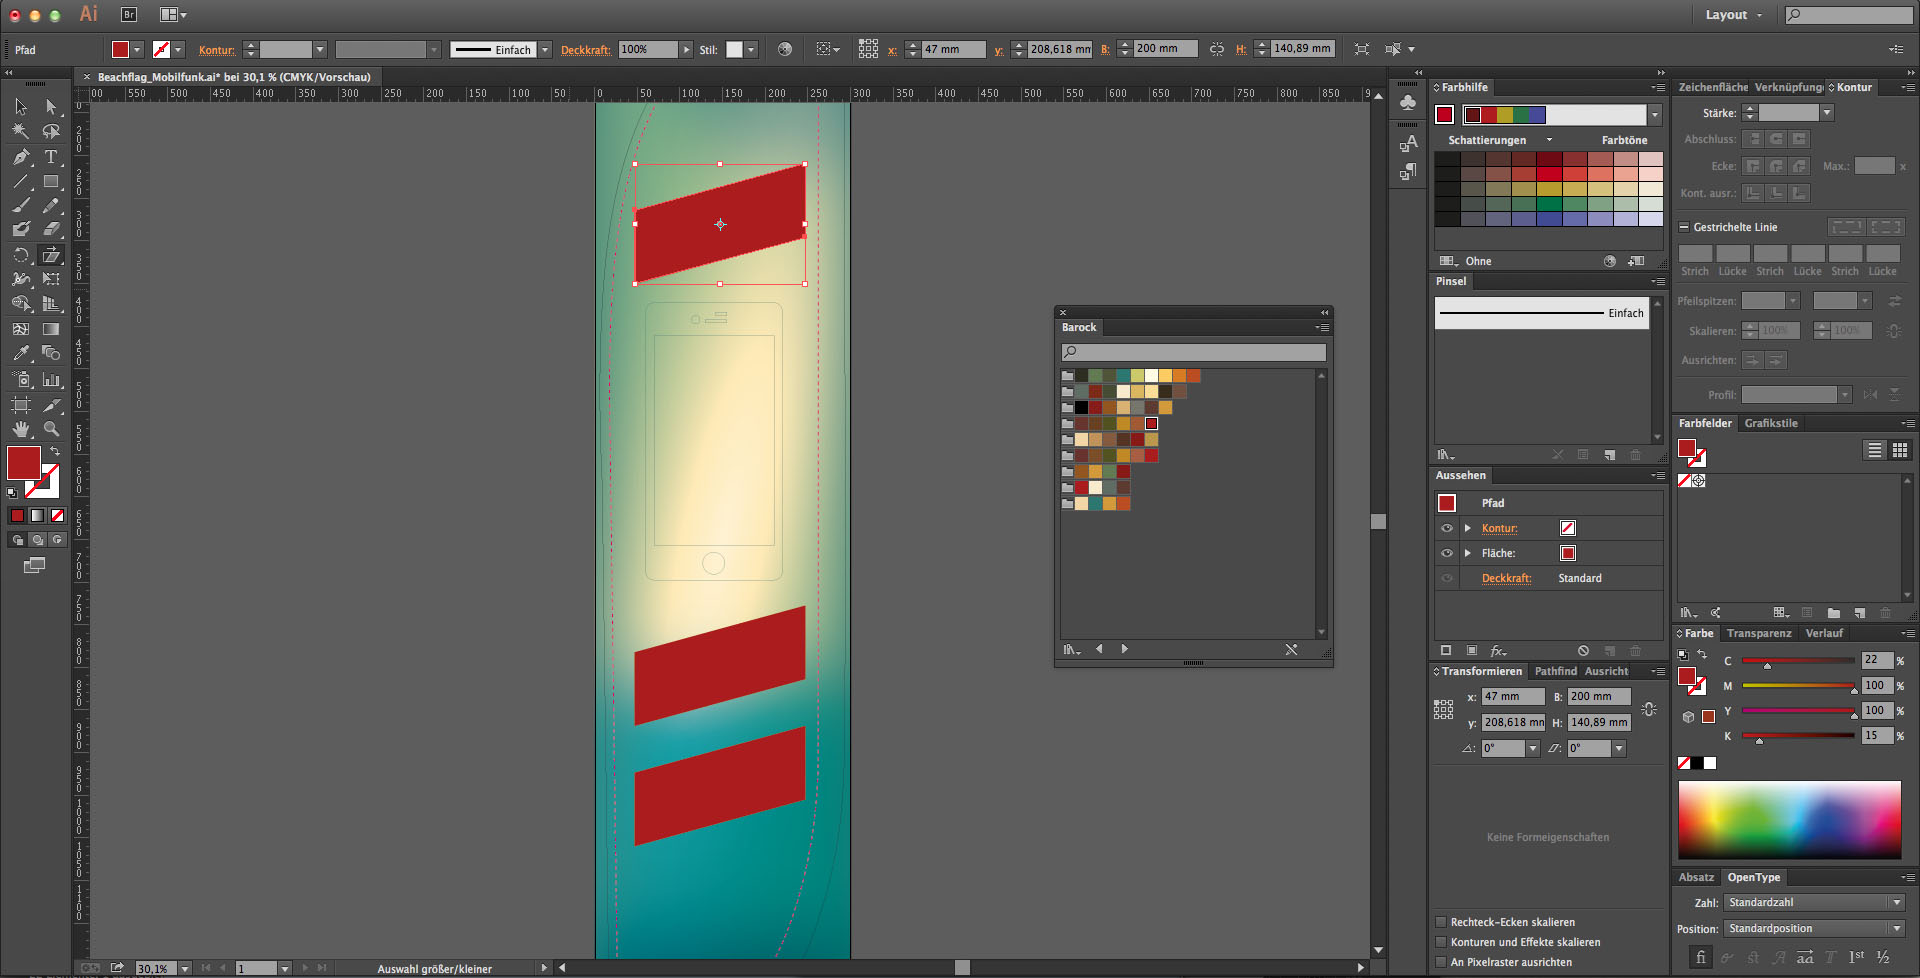
Task: Select the Type tool
Action: coord(51,157)
